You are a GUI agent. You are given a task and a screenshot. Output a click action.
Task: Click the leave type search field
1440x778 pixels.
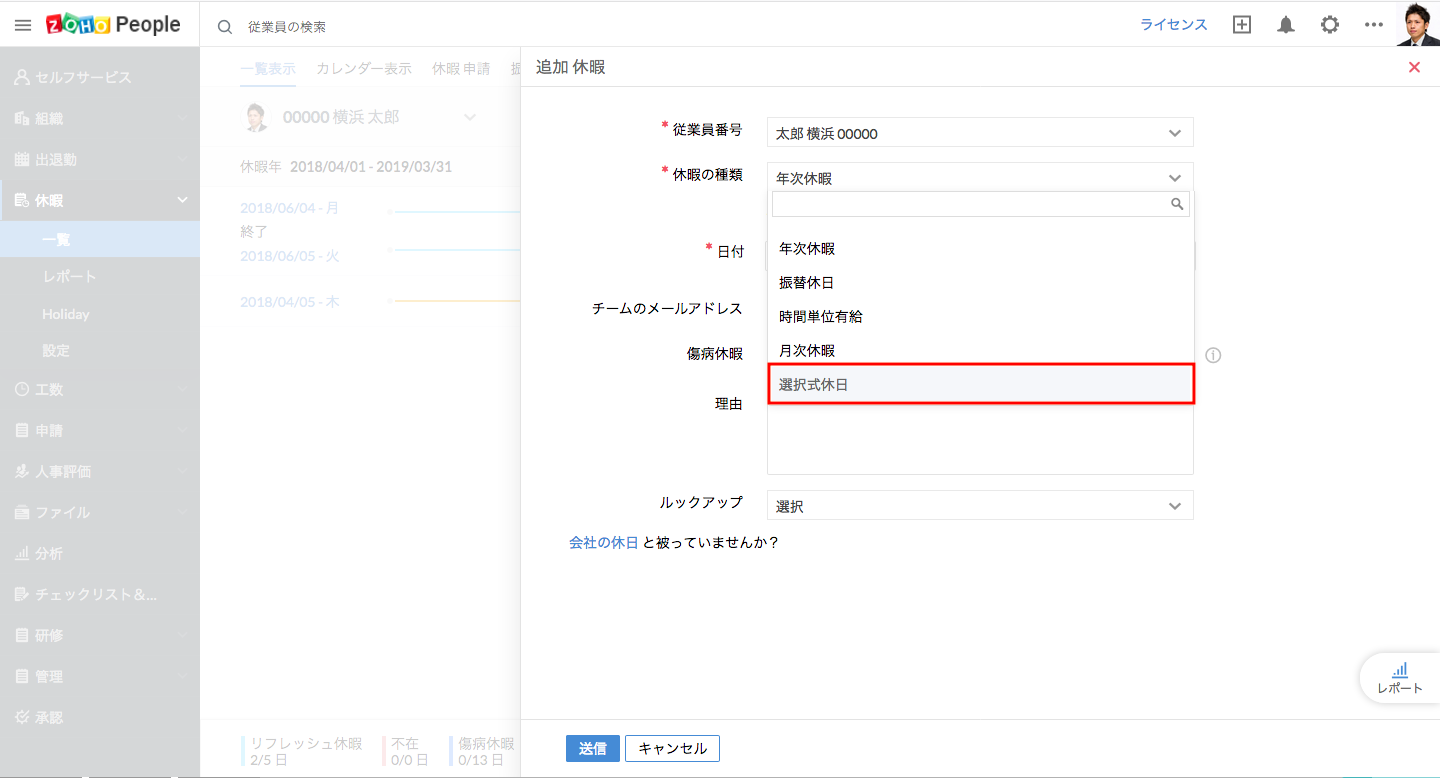pyautogui.click(x=970, y=204)
